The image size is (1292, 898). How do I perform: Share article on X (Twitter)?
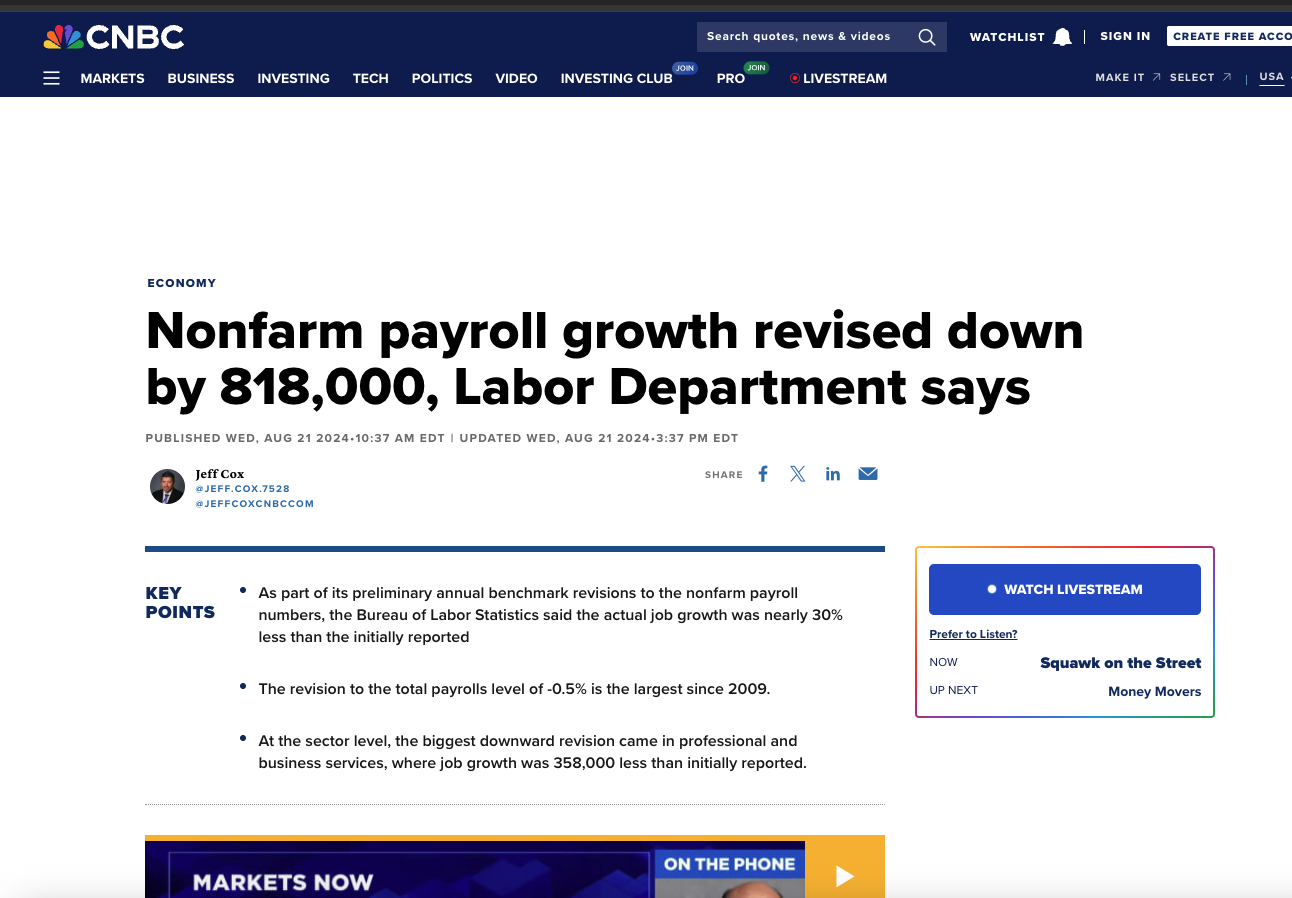pos(798,474)
